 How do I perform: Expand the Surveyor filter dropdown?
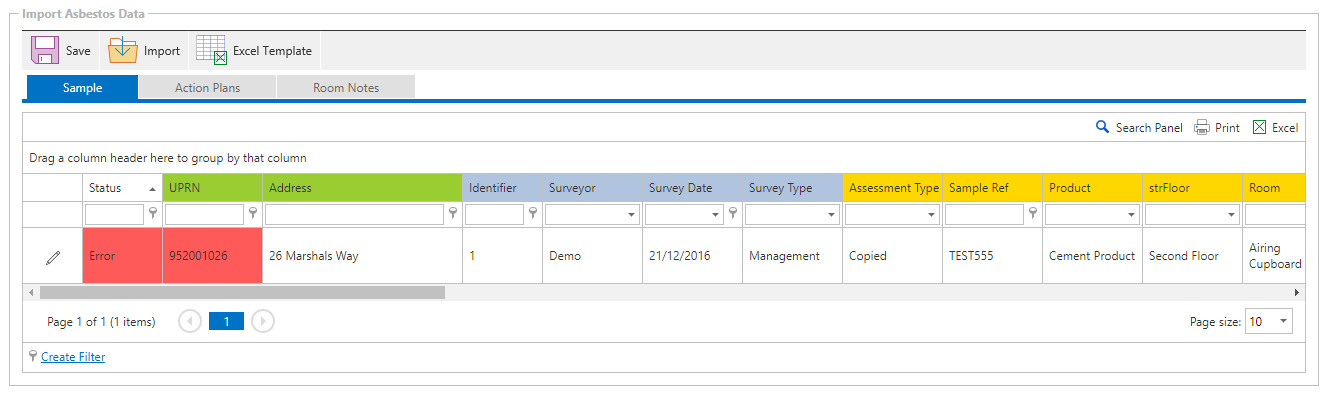631,214
